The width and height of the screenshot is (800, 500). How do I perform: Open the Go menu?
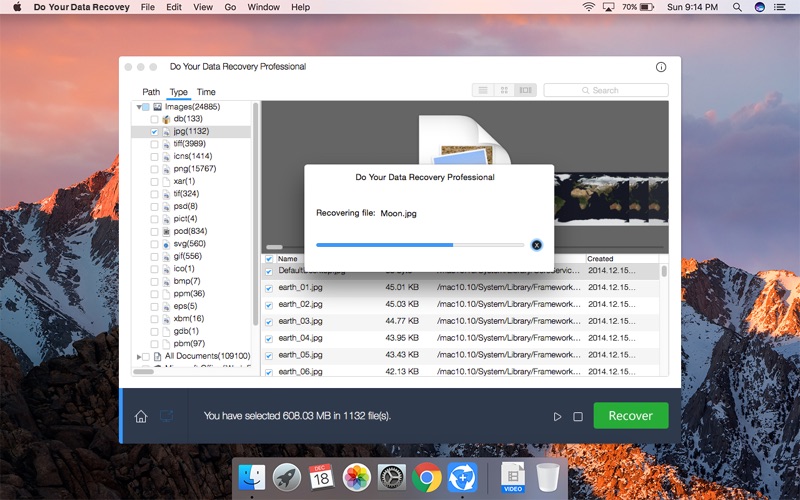[230, 7]
